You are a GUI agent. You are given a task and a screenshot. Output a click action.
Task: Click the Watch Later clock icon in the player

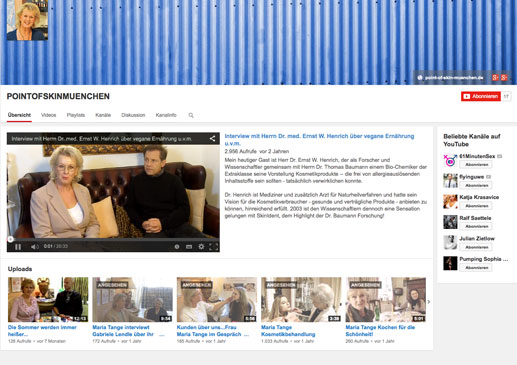tap(177, 247)
